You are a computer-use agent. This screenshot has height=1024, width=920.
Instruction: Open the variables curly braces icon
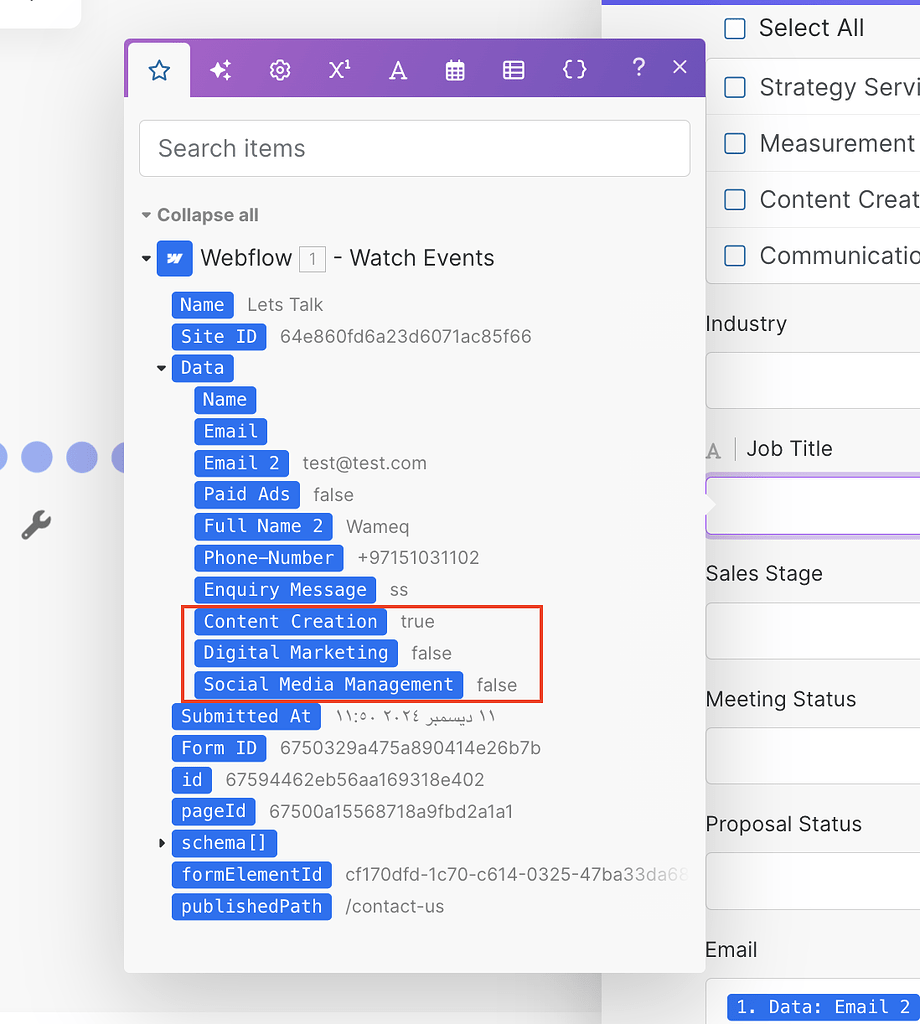click(574, 70)
